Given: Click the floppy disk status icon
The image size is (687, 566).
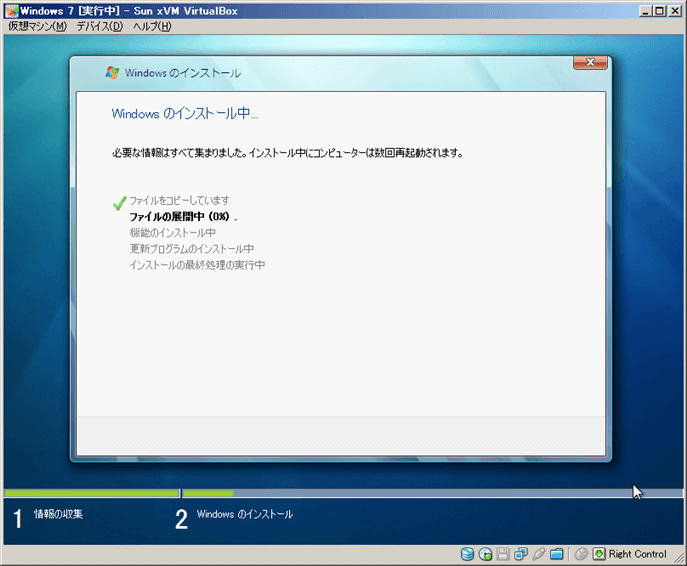Looking at the screenshot, I should point(503,554).
